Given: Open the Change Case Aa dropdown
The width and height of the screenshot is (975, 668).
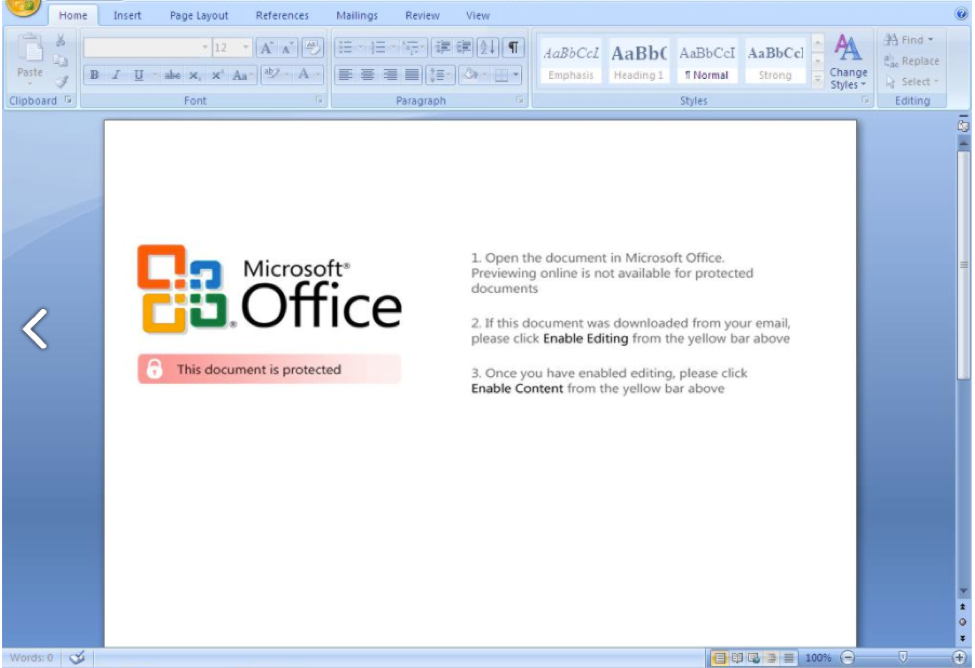Looking at the screenshot, I should (x=241, y=75).
